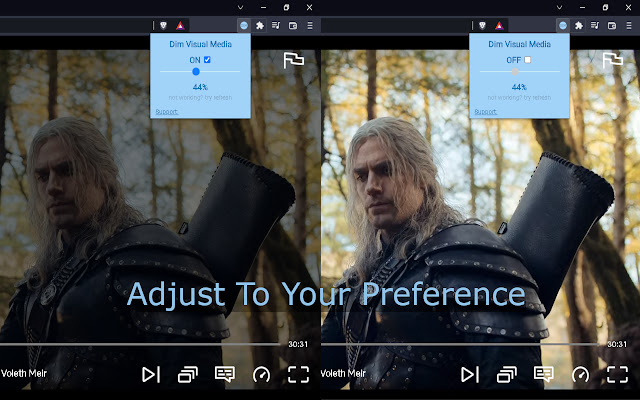Click the flag icon on left video
The height and width of the screenshot is (400, 640).
tap(294, 60)
